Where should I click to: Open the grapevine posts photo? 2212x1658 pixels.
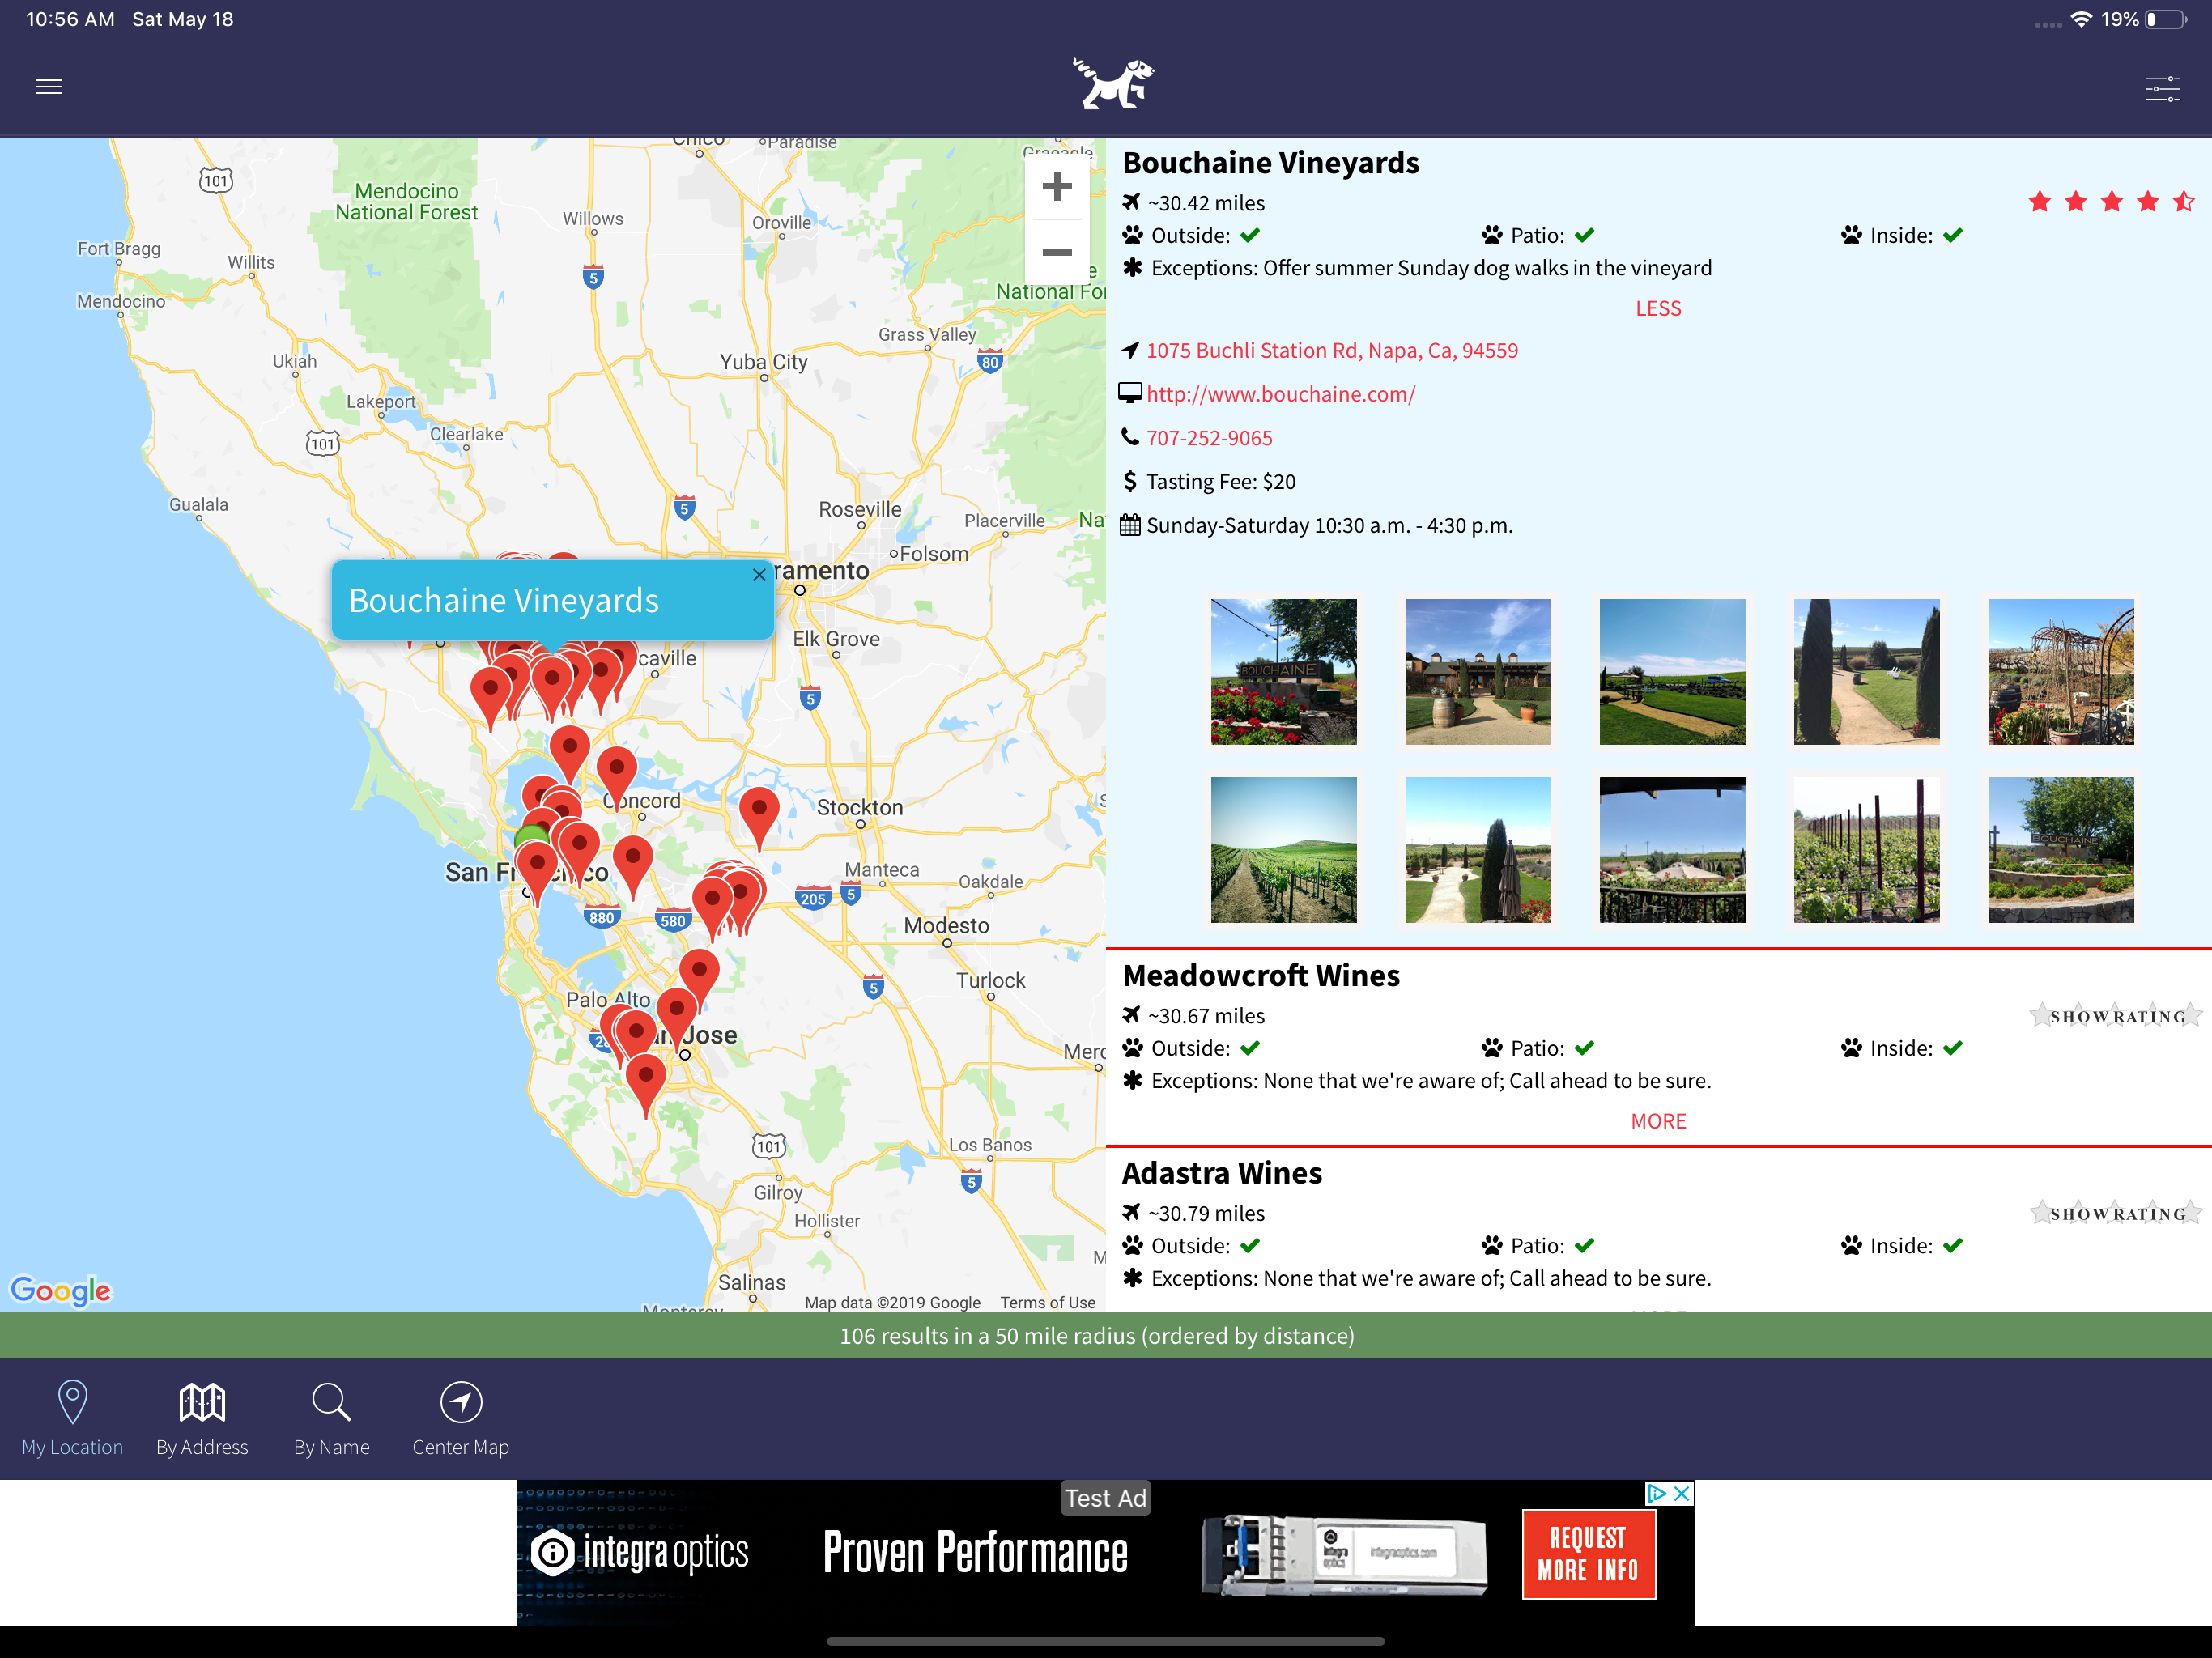[x=1866, y=850]
